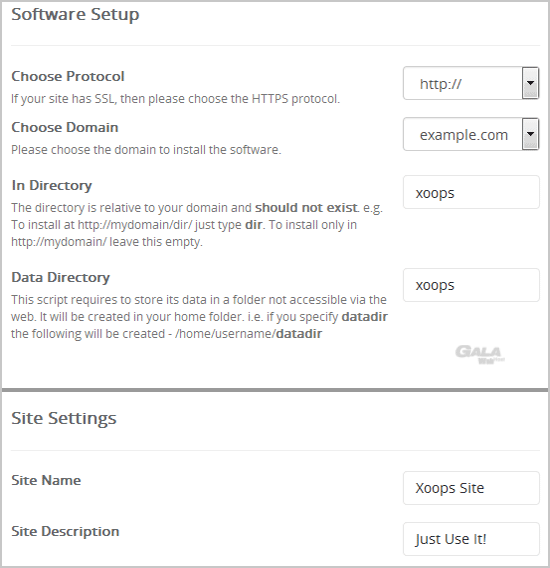Viewport: 550px width, 568px height.
Task: Click the bold datadir path example text
Action: click(299, 334)
